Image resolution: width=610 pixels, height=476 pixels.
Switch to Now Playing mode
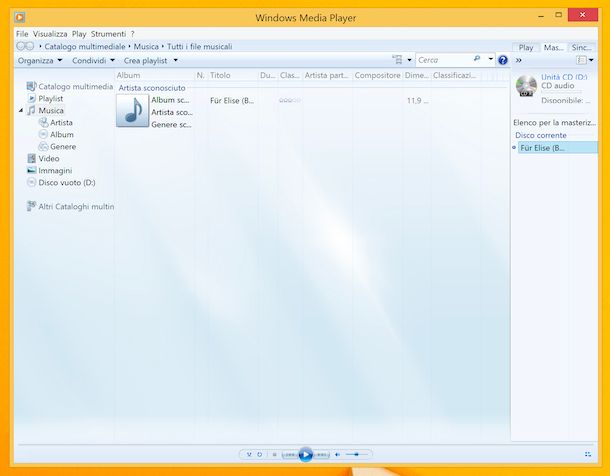click(588, 454)
